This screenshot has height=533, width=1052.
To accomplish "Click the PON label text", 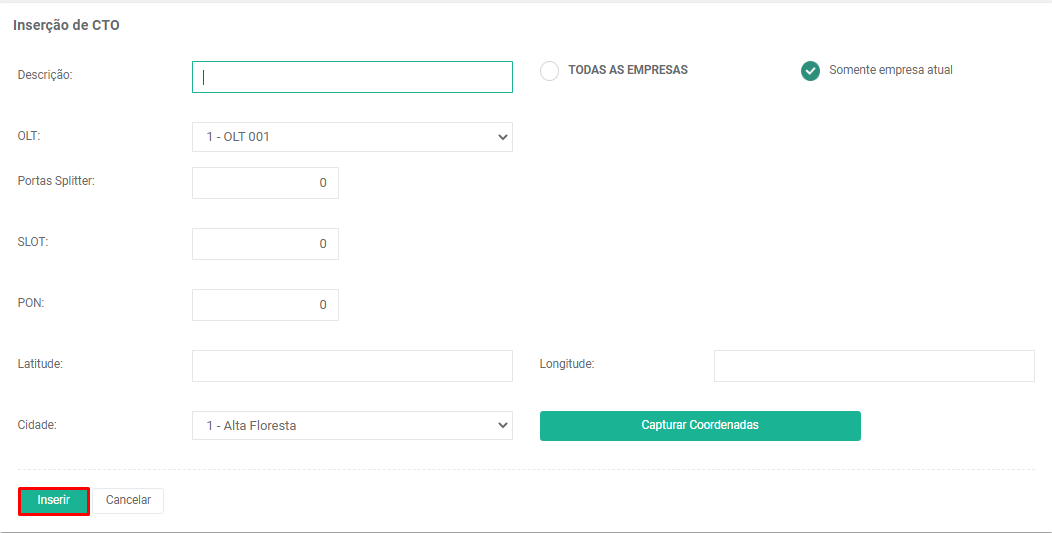I will [x=31, y=303].
